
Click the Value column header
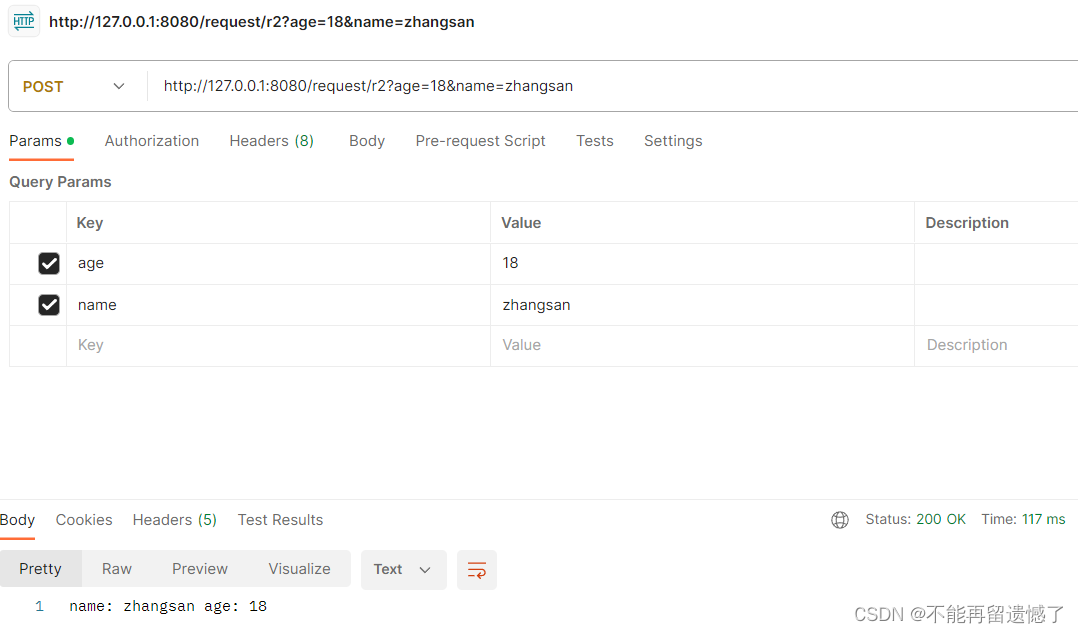(x=521, y=223)
